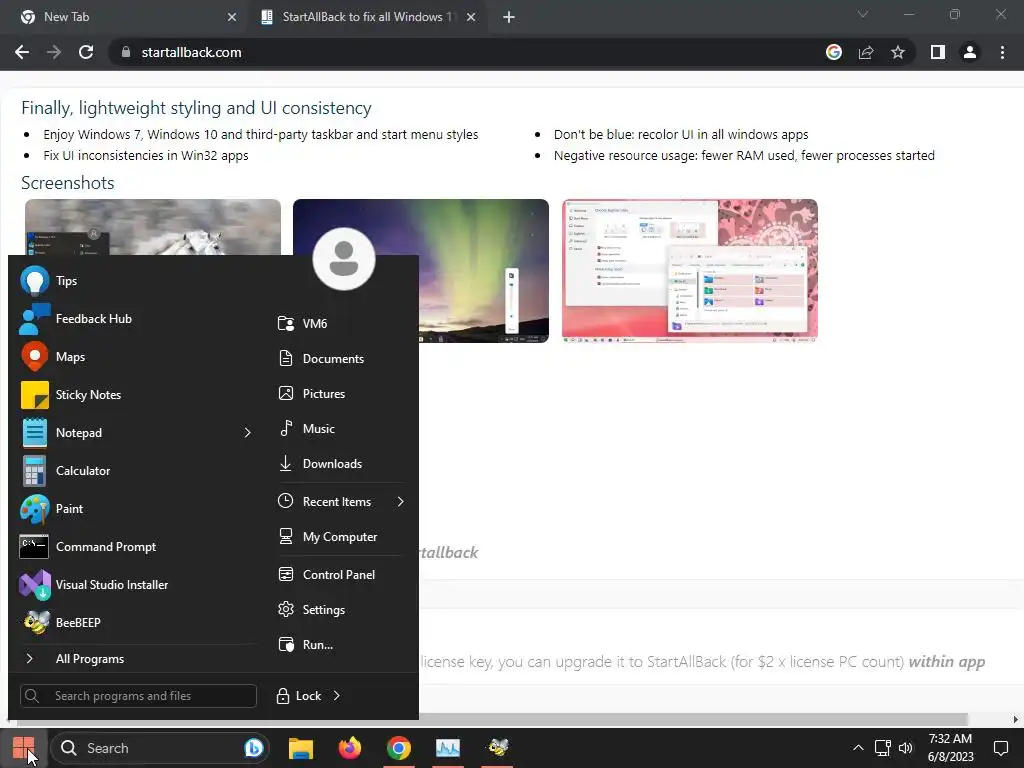1024x768 pixels.
Task: Launch Firefox from the taskbar
Action: 350,748
